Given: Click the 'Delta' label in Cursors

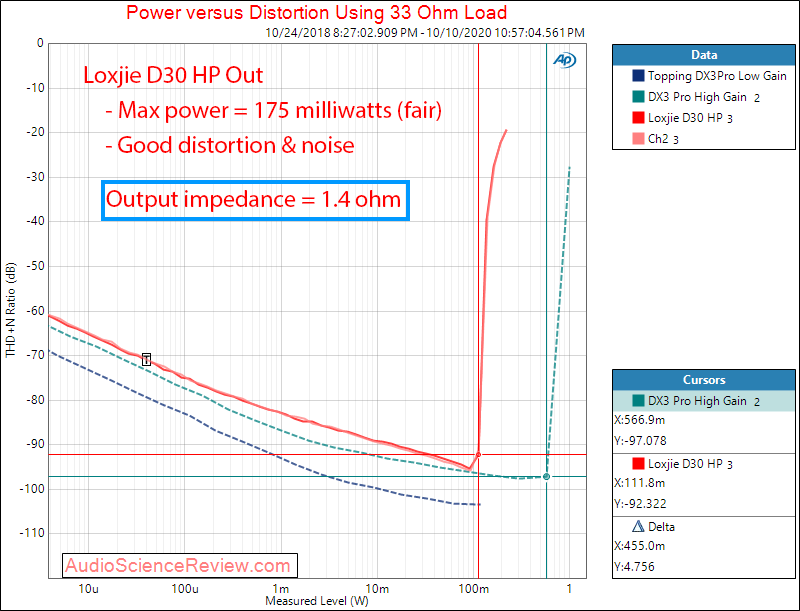Looking at the screenshot, I should point(661,527).
